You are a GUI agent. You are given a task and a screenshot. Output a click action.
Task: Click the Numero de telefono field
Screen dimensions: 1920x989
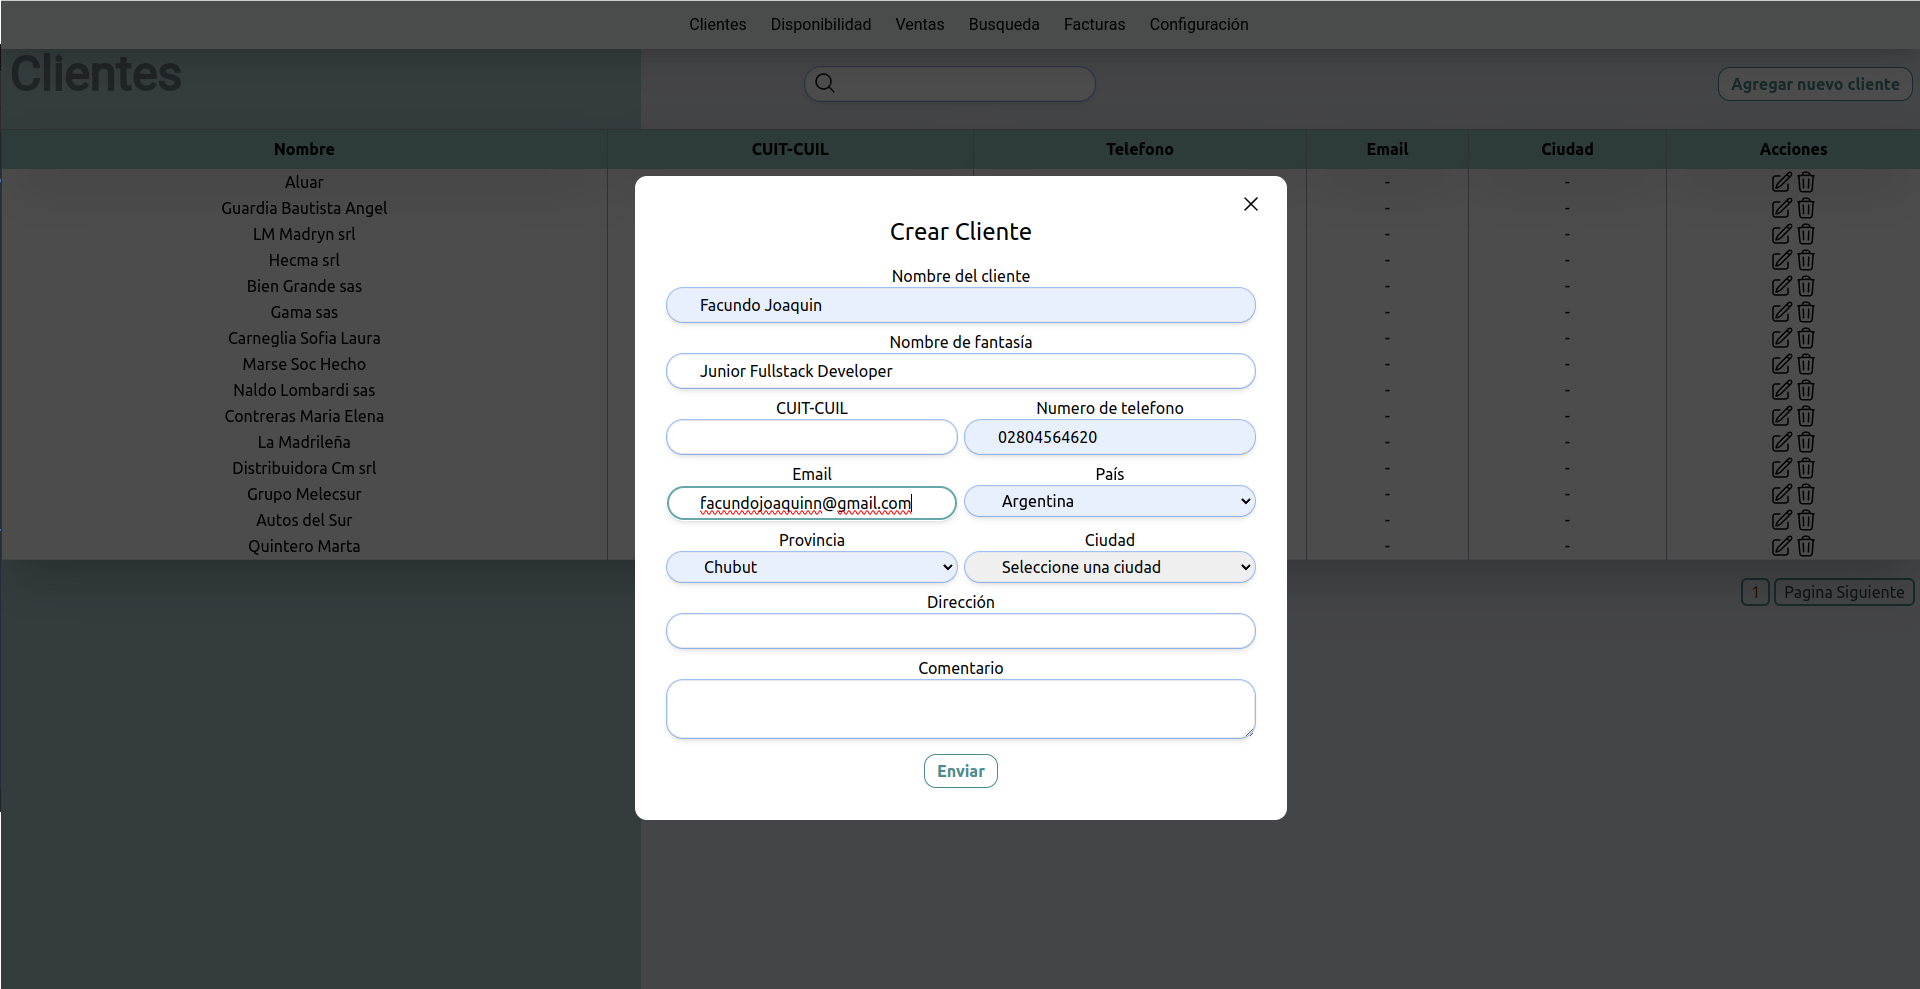pos(1110,437)
